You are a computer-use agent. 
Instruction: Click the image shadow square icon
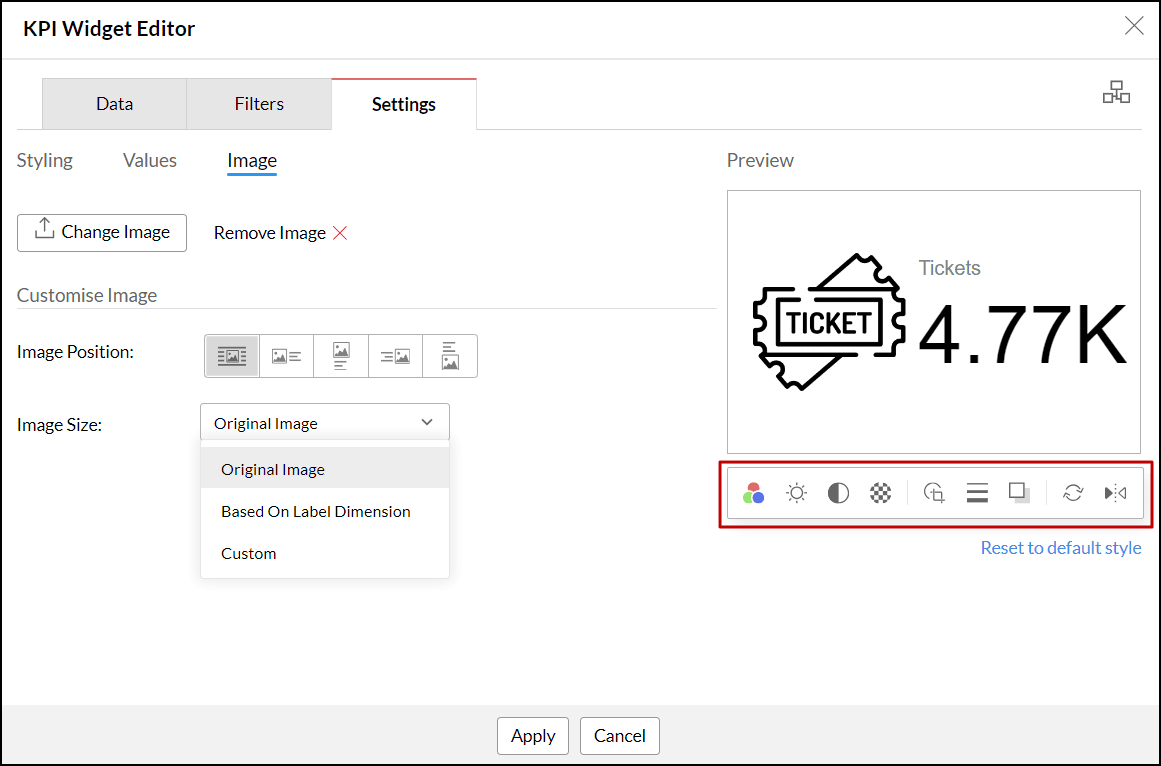point(1019,493)
